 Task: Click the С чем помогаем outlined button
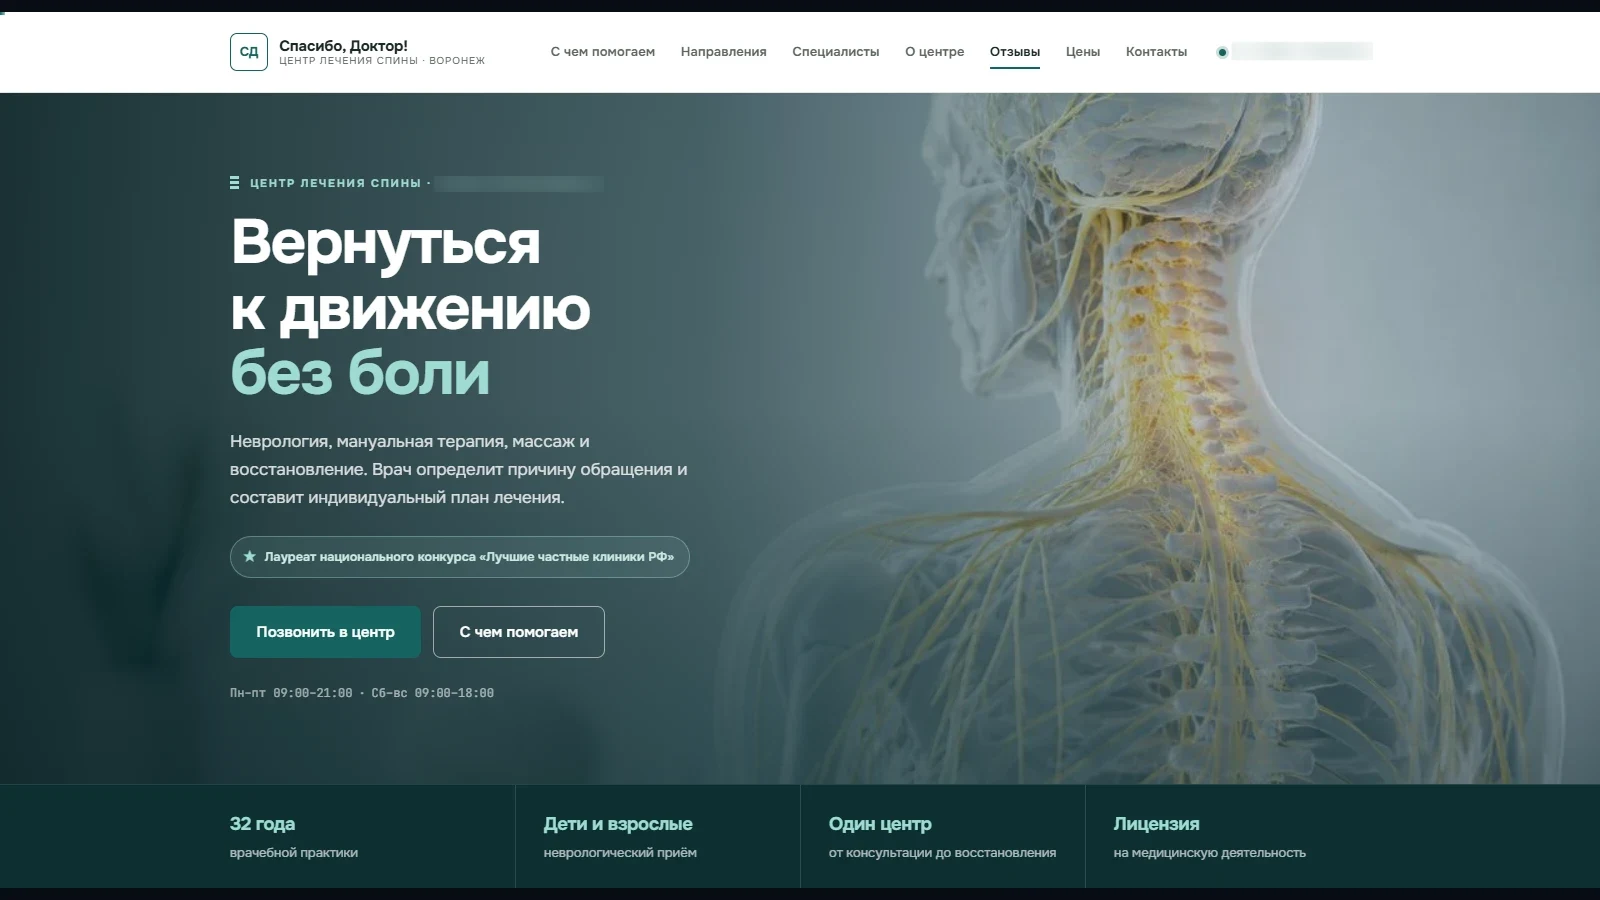(x=519, y=632)
